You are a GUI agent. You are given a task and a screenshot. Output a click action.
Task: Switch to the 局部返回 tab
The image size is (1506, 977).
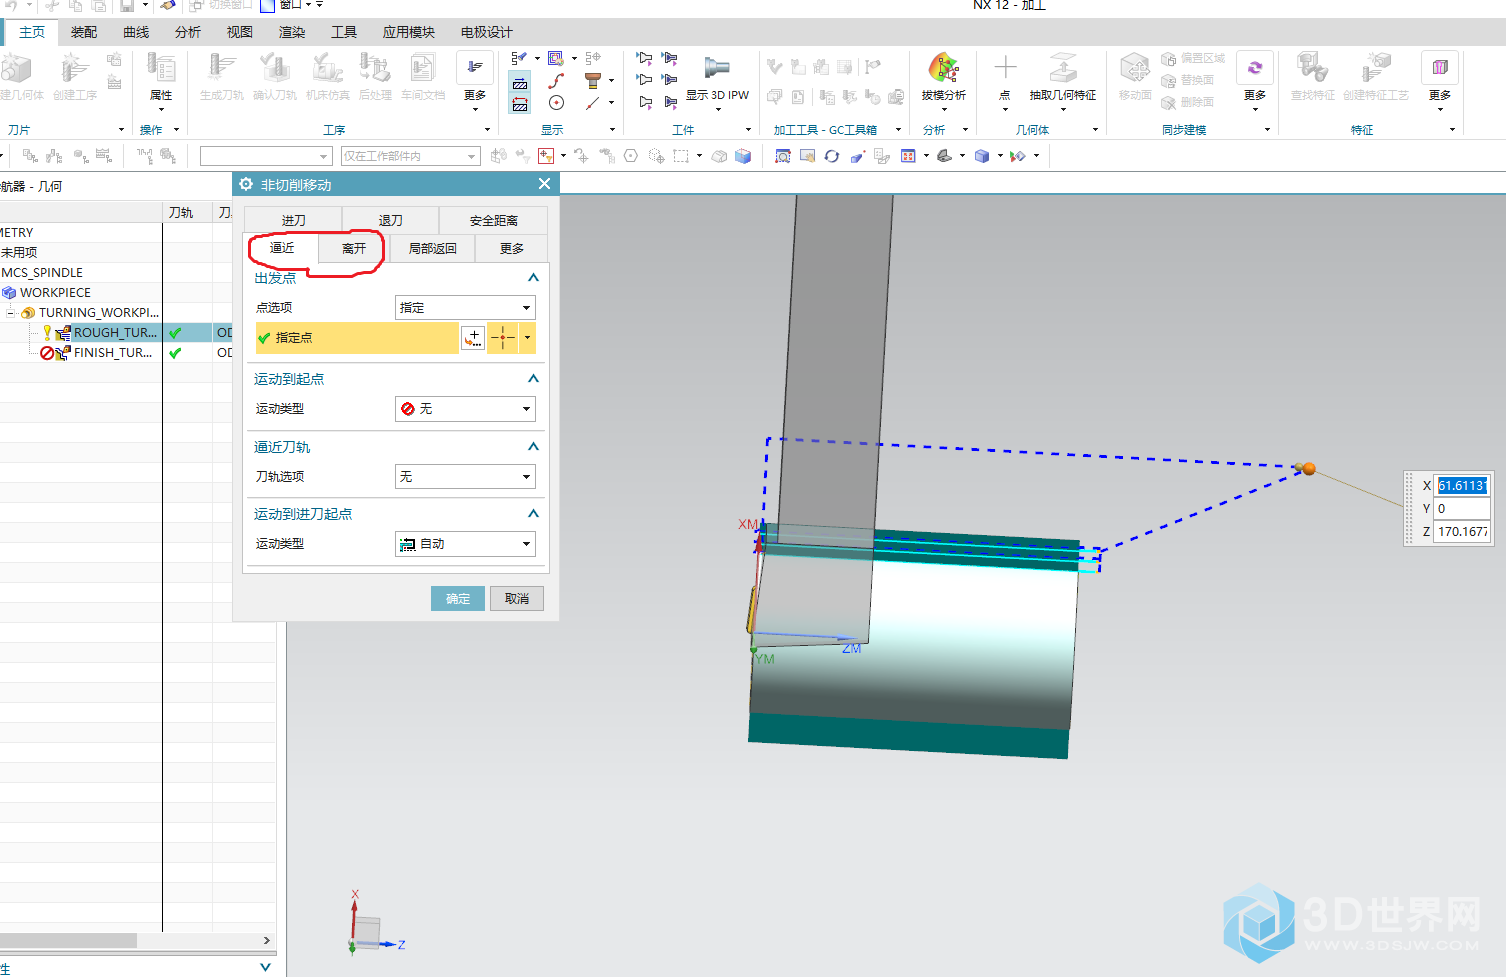[432, 248]
